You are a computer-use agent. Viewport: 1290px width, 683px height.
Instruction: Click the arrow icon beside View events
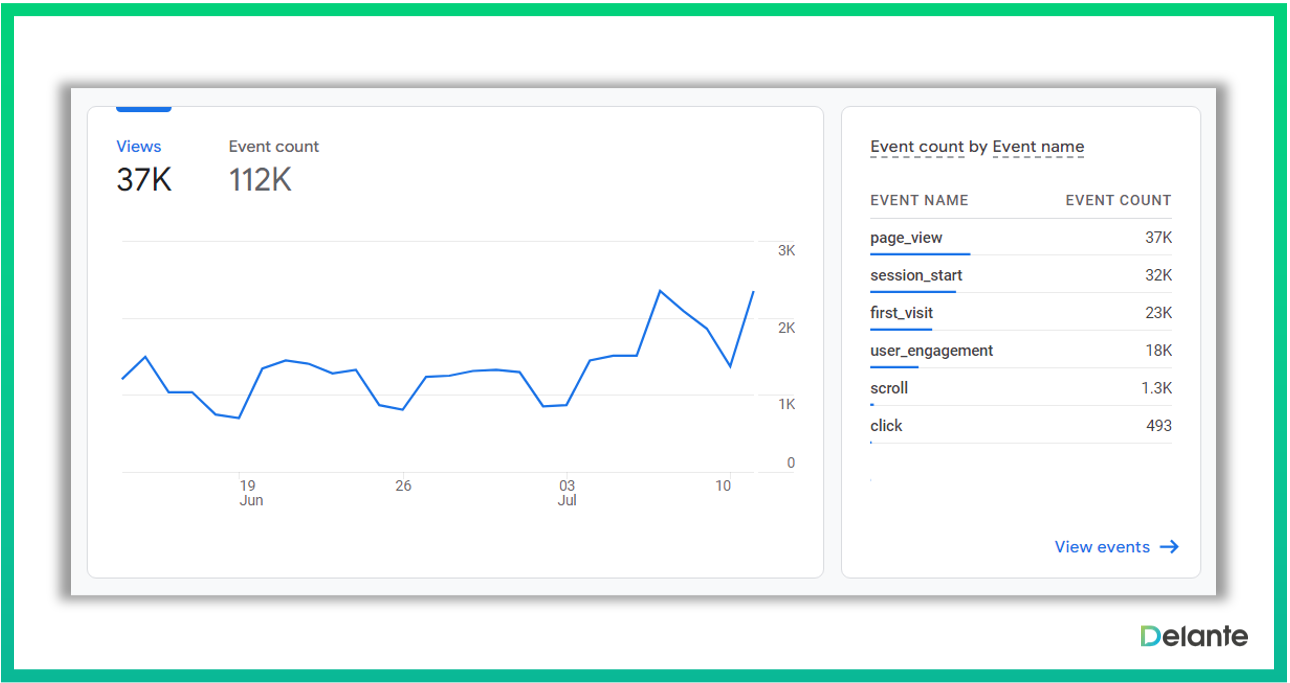point(1169,547)
